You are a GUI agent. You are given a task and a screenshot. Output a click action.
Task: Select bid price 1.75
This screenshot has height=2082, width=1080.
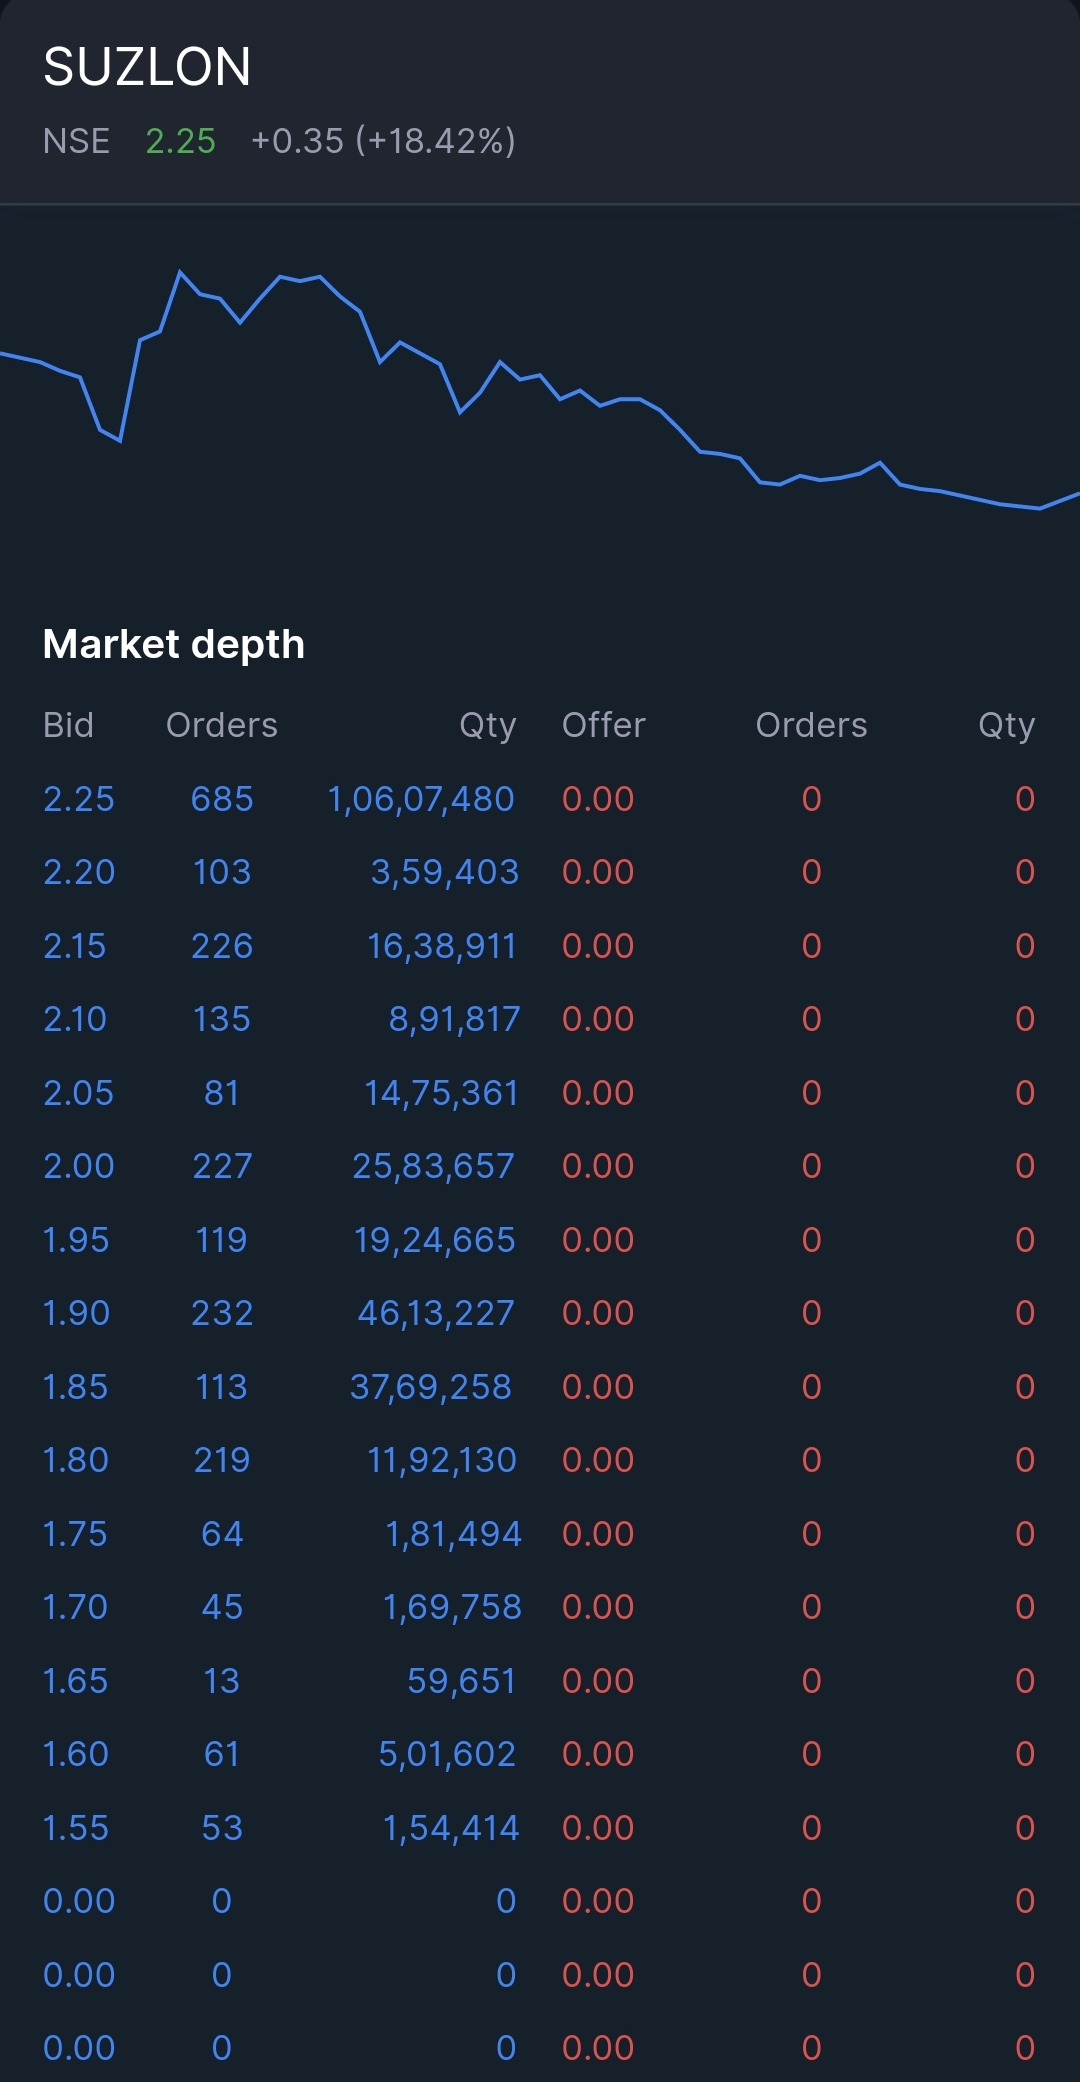pos(75,1534)
